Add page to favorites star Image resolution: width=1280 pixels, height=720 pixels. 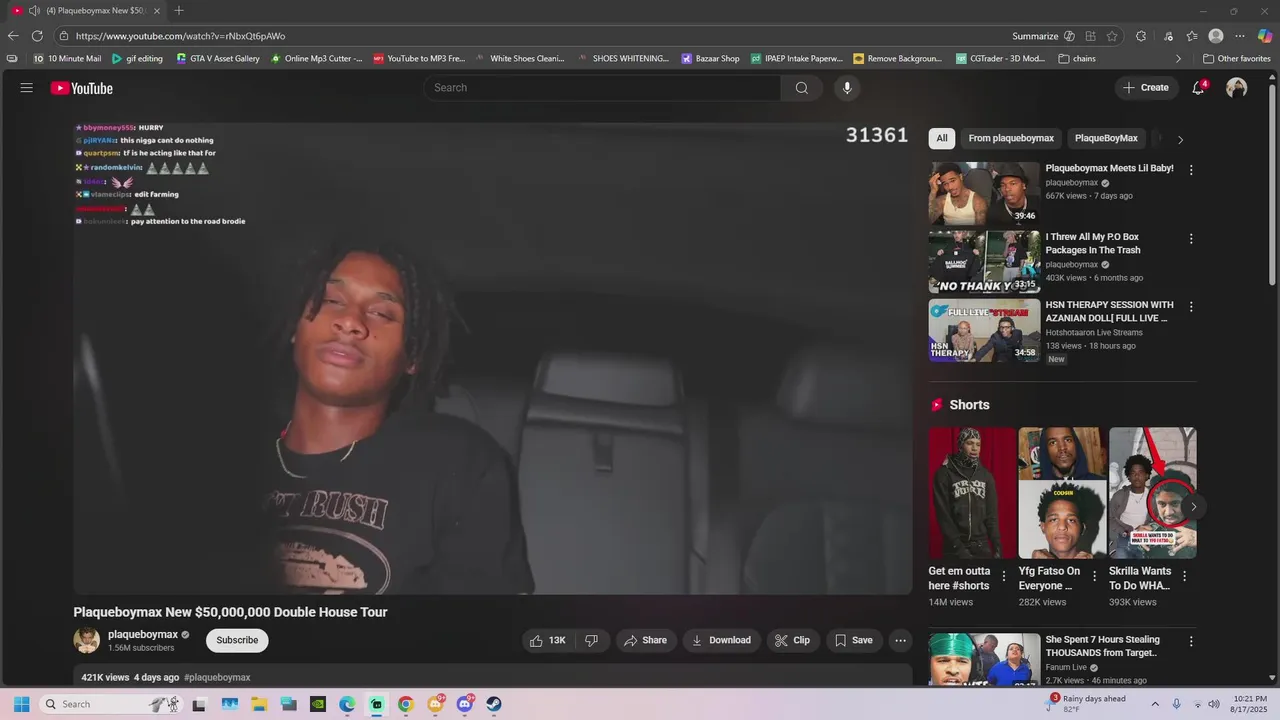point(1112,36)
